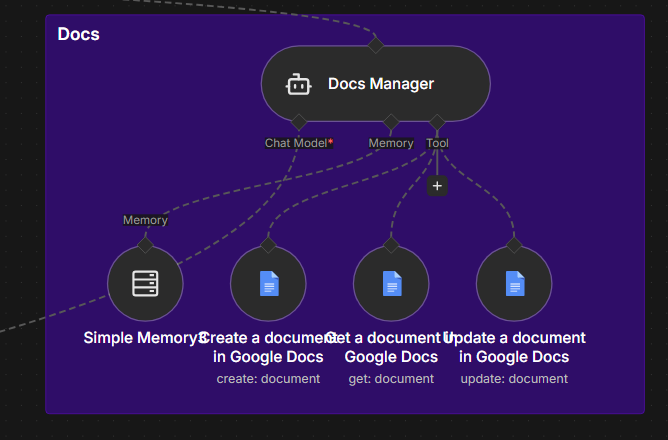Click the 'Memory' label above Simple Memory3
This screenshot has width=668, height=440.
(145, 220)
